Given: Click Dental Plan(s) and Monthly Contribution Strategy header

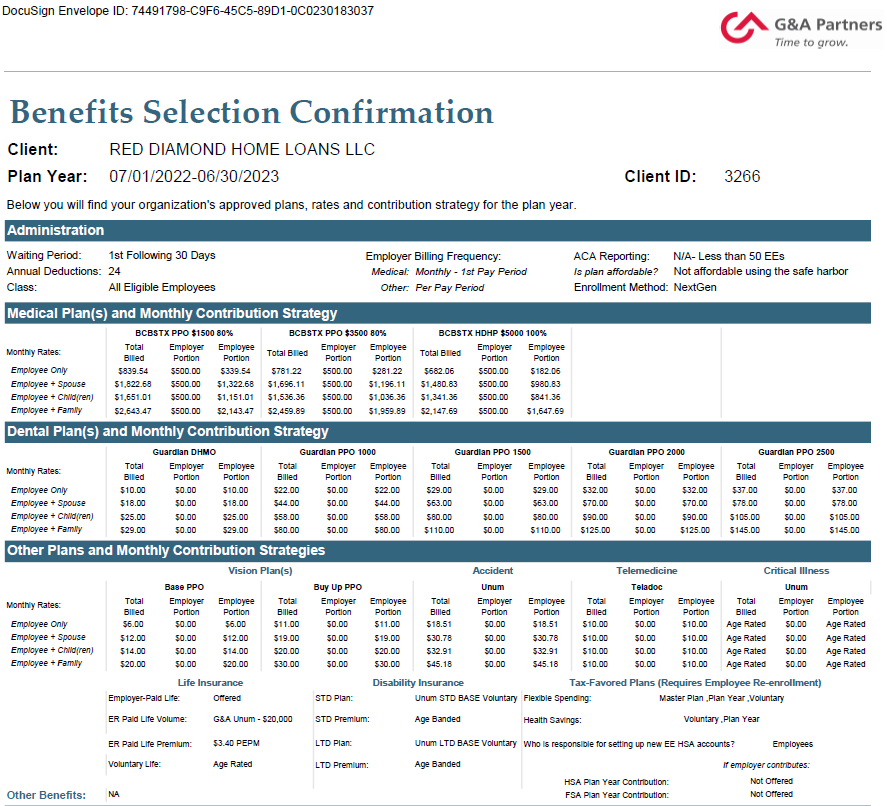Looking at the screenshot, I should pyautogui.click(x=438, y=432).
